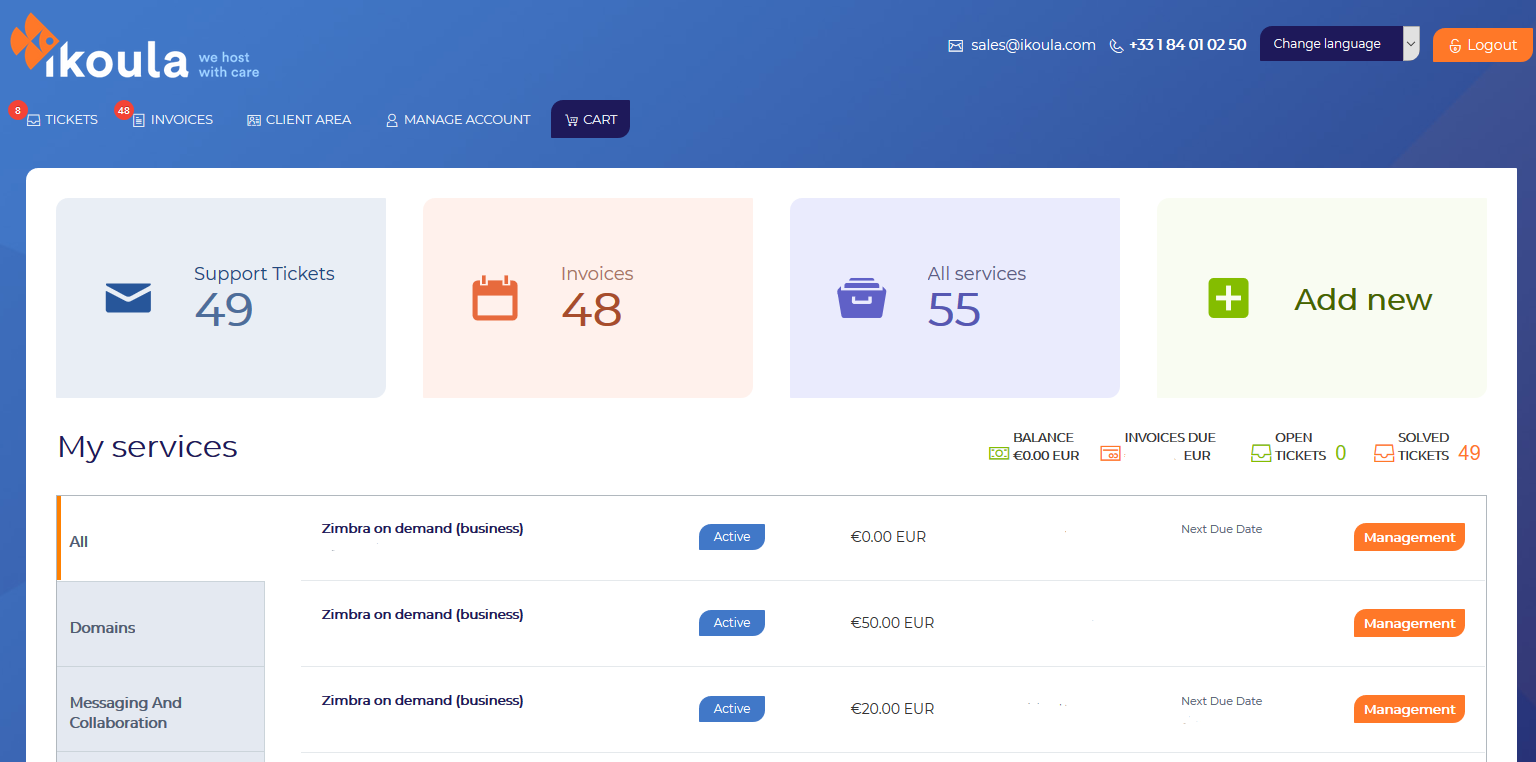This screenshot has width=1536, height=762.
Task: Click the My services heading
Action: coord(147,446)
